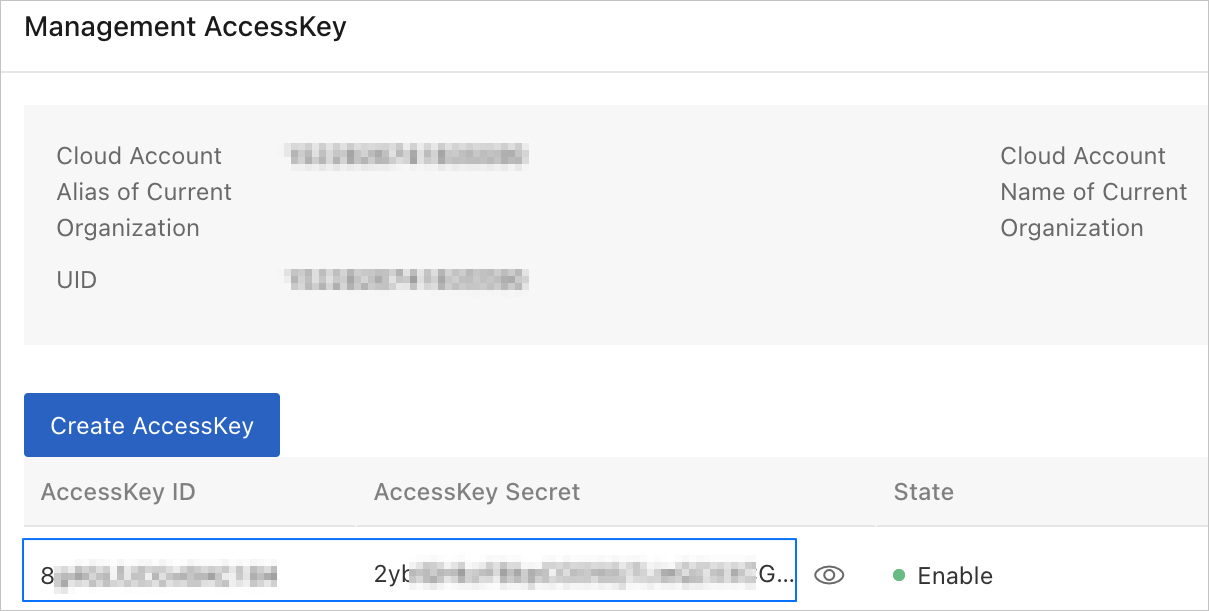Viewport: 1209px width, 611px height.
Task: Click the Management AccessKey page title
Action: coord(185,27)
